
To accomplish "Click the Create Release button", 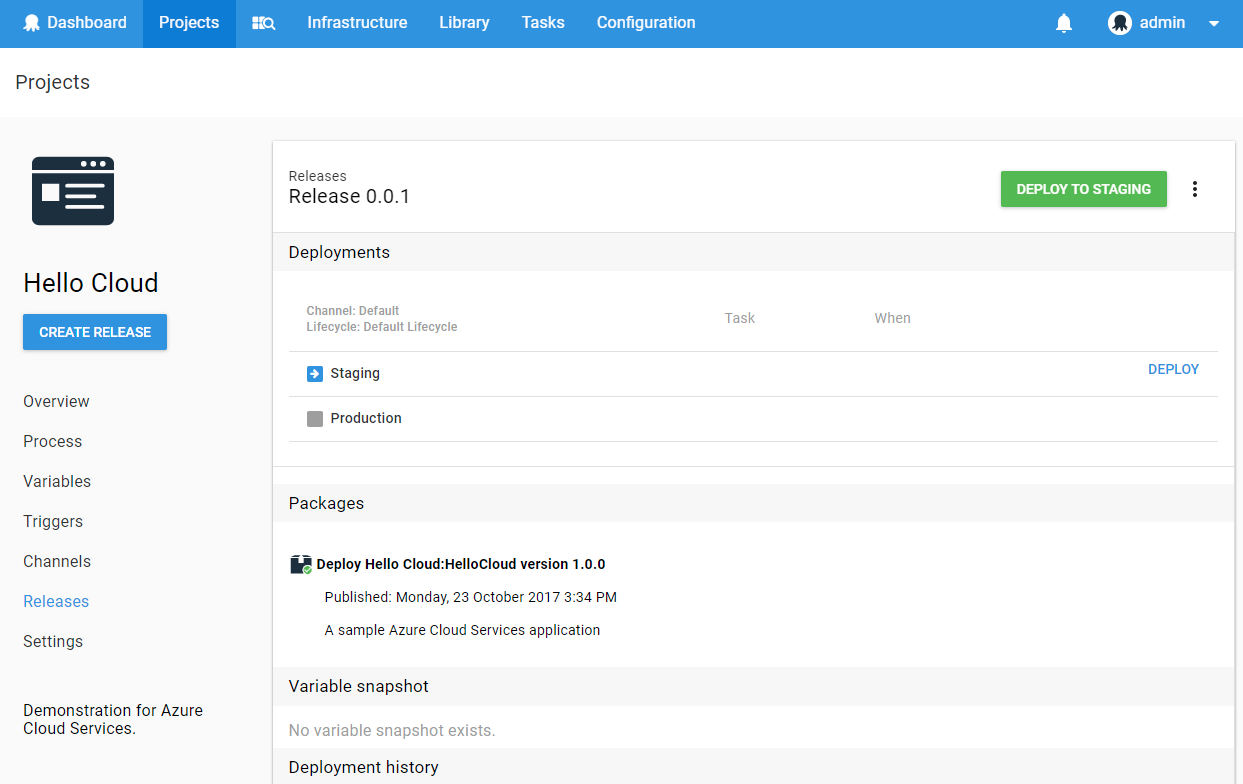I will point(95,332).
